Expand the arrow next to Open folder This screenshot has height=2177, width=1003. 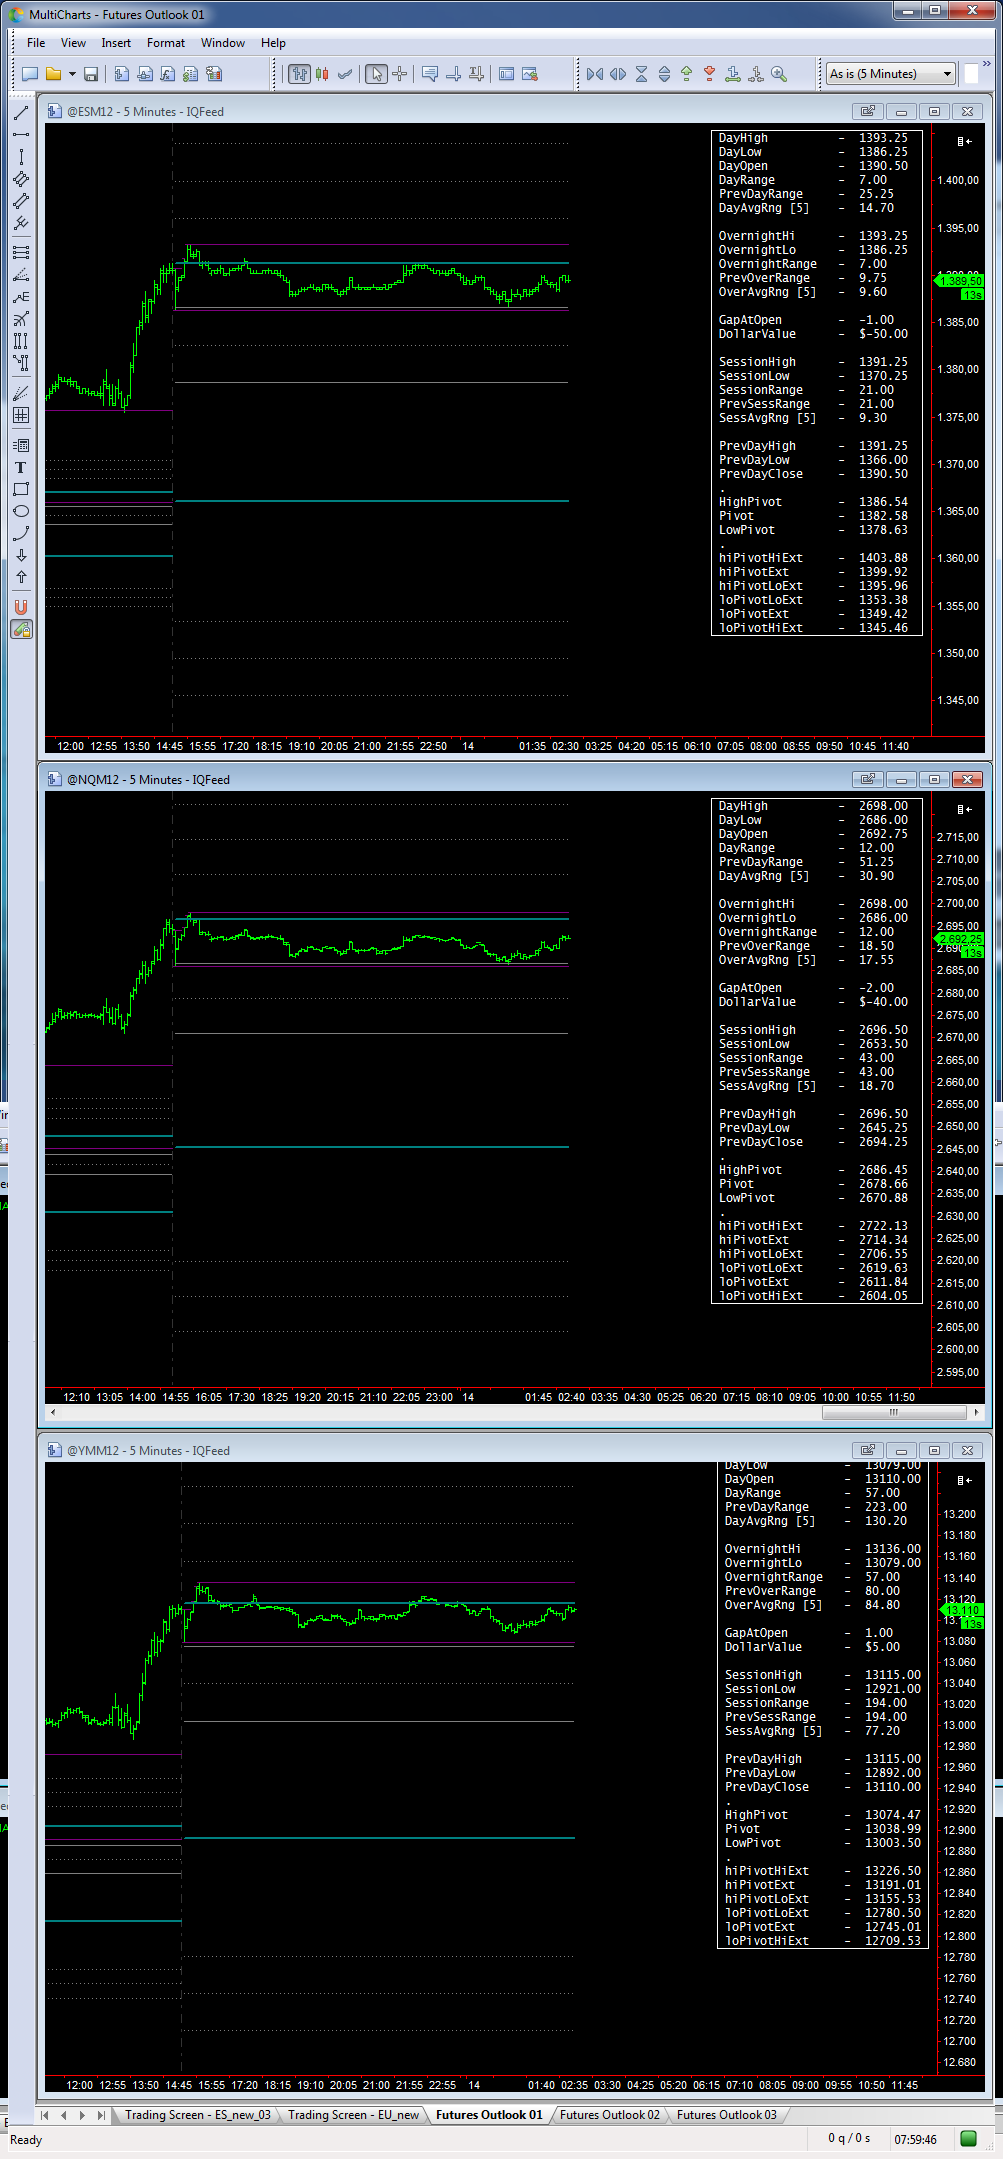coord(72,74)
